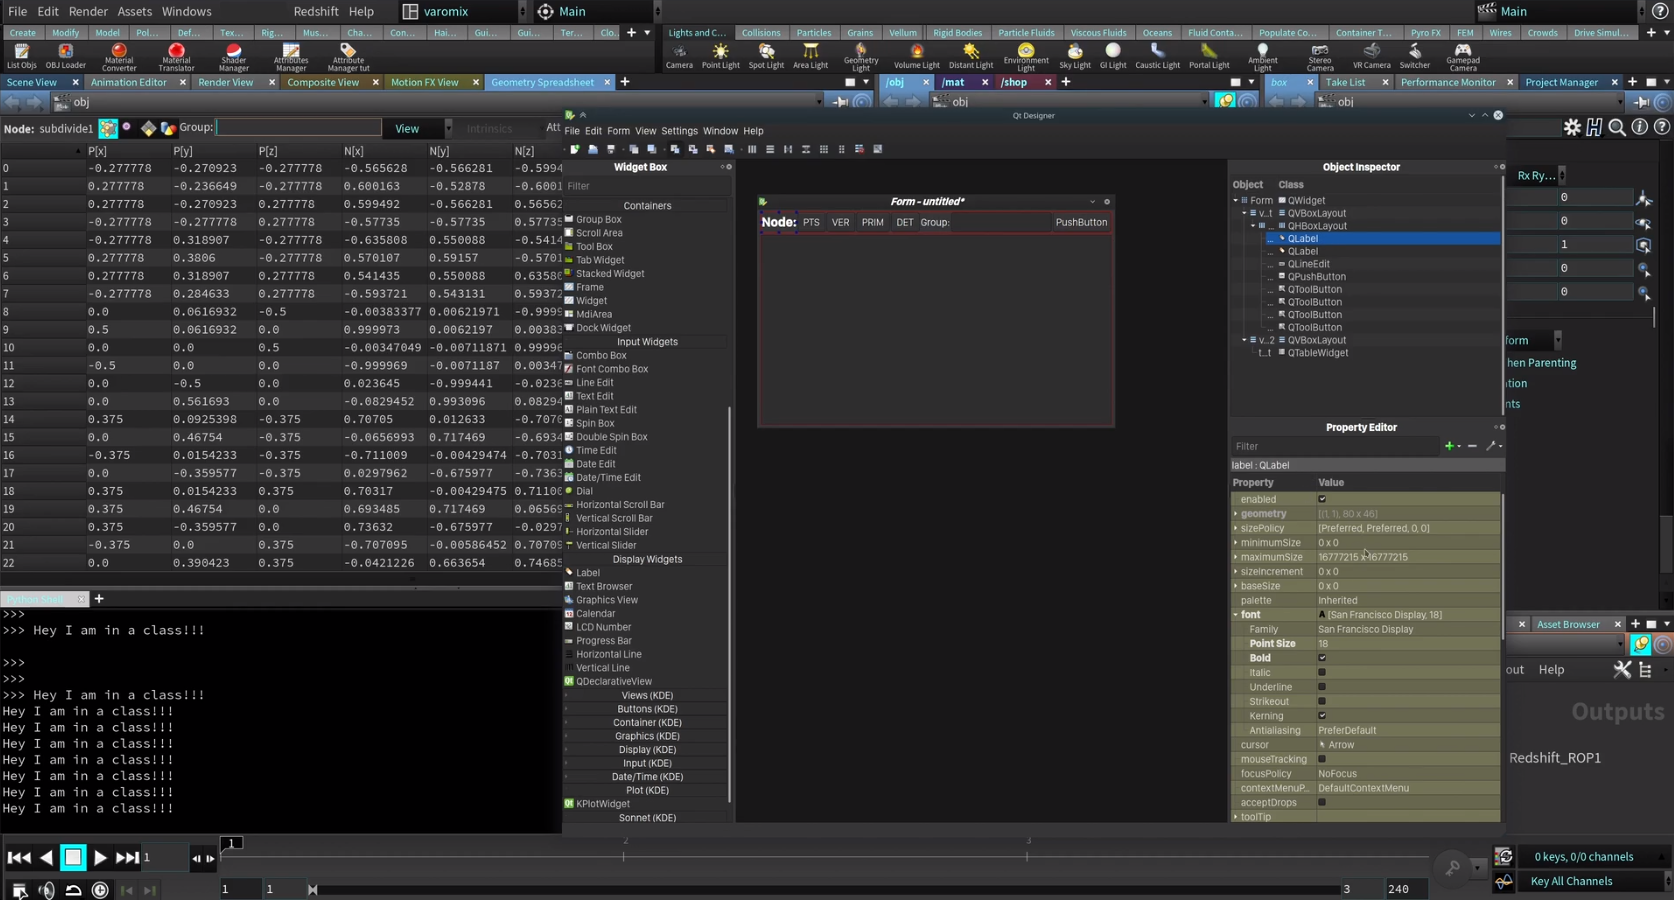Collapse the font property group
This screenshot has width=1674, height=900.
coord(1236,615)
